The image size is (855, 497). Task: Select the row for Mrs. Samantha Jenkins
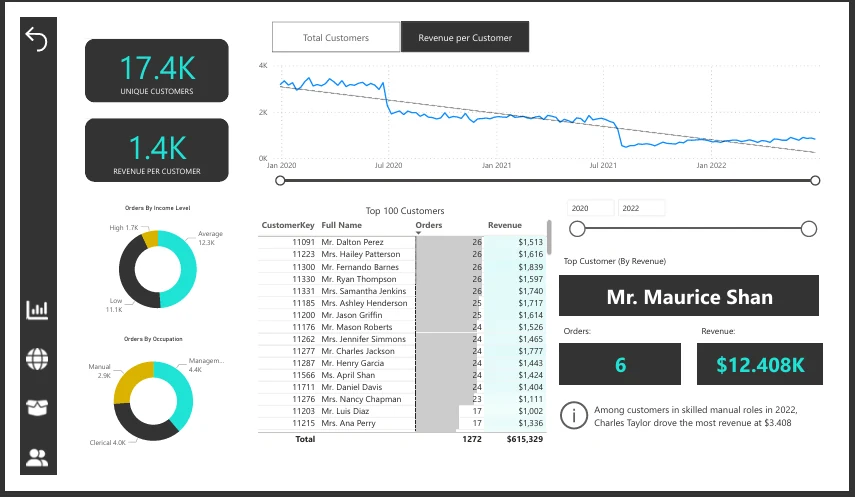click(x=402, y=291)
